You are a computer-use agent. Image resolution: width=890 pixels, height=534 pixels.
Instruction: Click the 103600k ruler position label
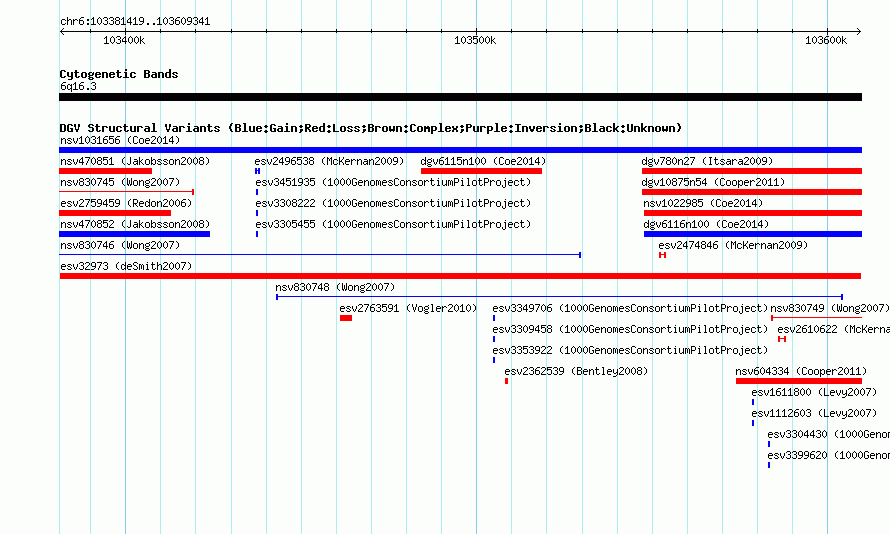826,40
